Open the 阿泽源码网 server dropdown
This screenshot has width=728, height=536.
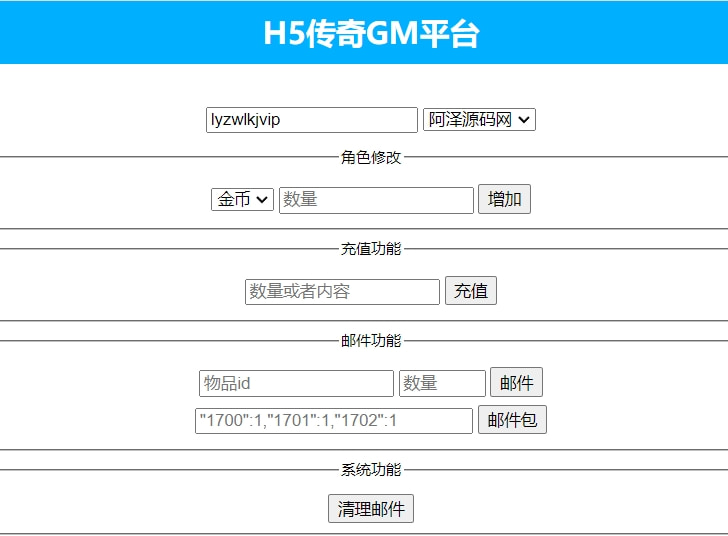(x=478, y=120)
